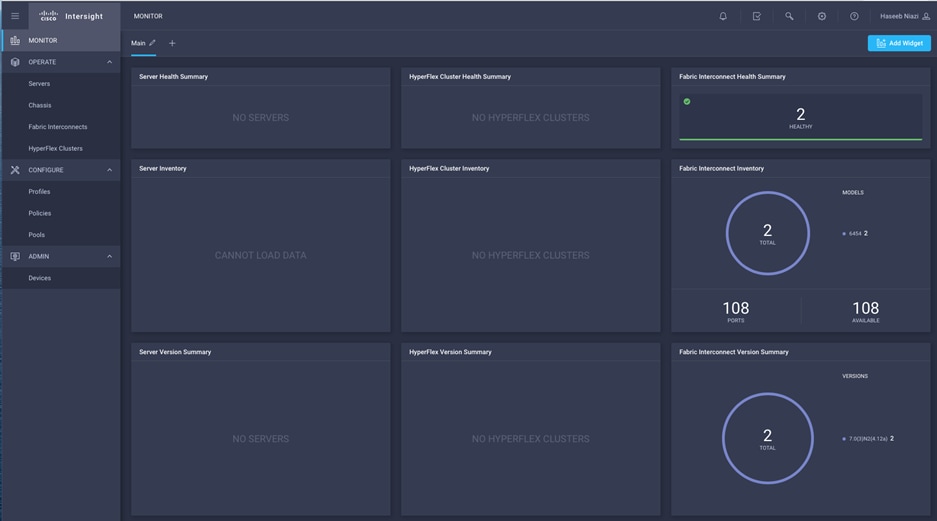Click the Add Widget button

[899, 43]
